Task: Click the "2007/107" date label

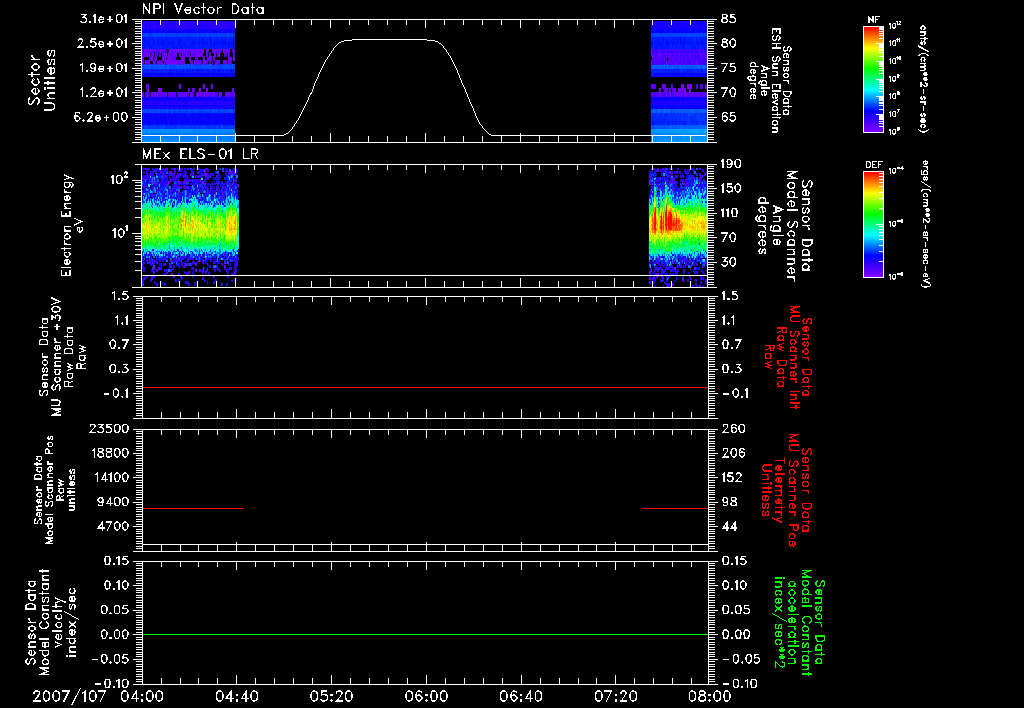Action: [69, 696]
